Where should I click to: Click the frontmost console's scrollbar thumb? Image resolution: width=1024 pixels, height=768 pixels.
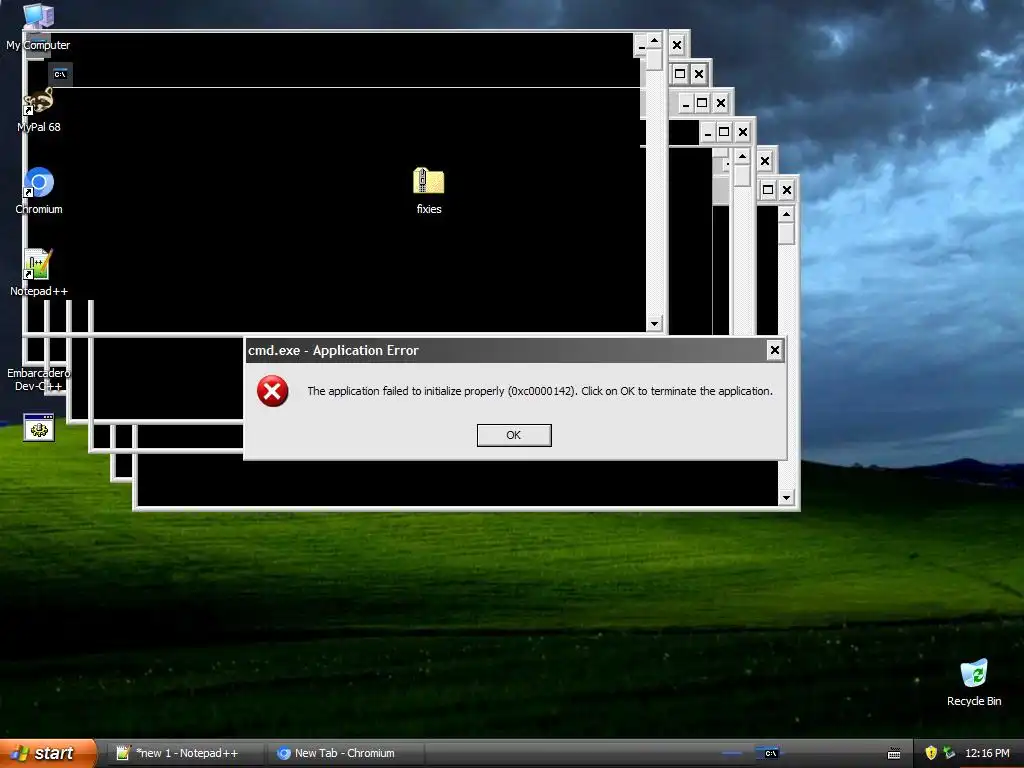click(x=654, y=59)
